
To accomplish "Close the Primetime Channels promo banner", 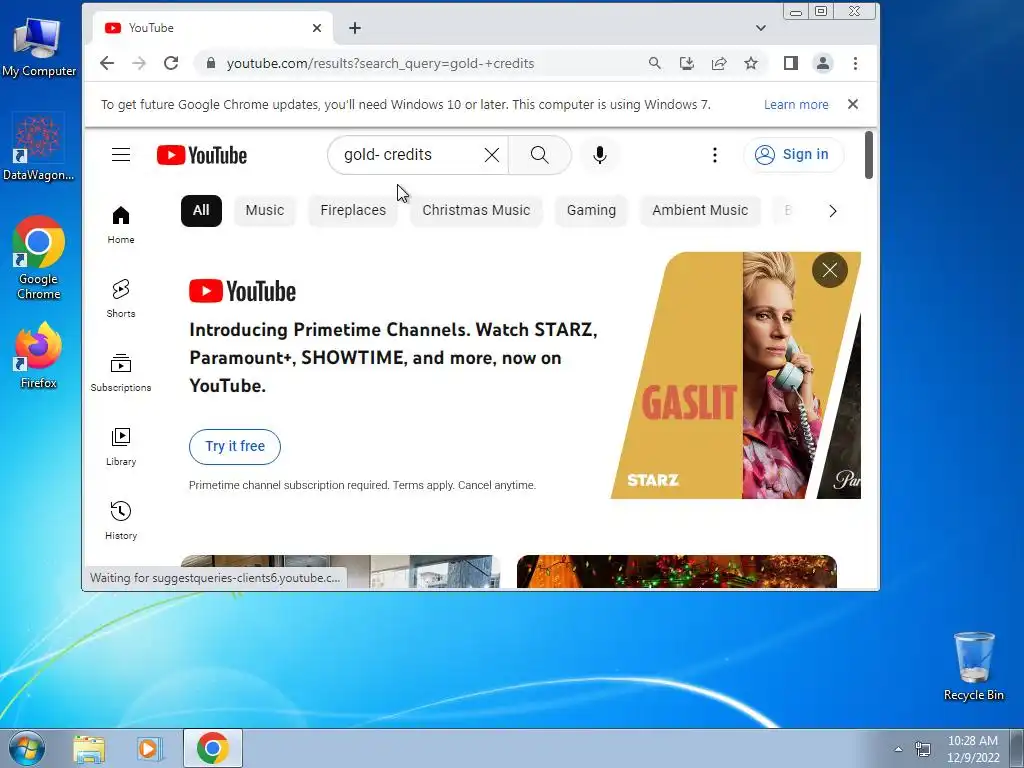I will 830,270.
